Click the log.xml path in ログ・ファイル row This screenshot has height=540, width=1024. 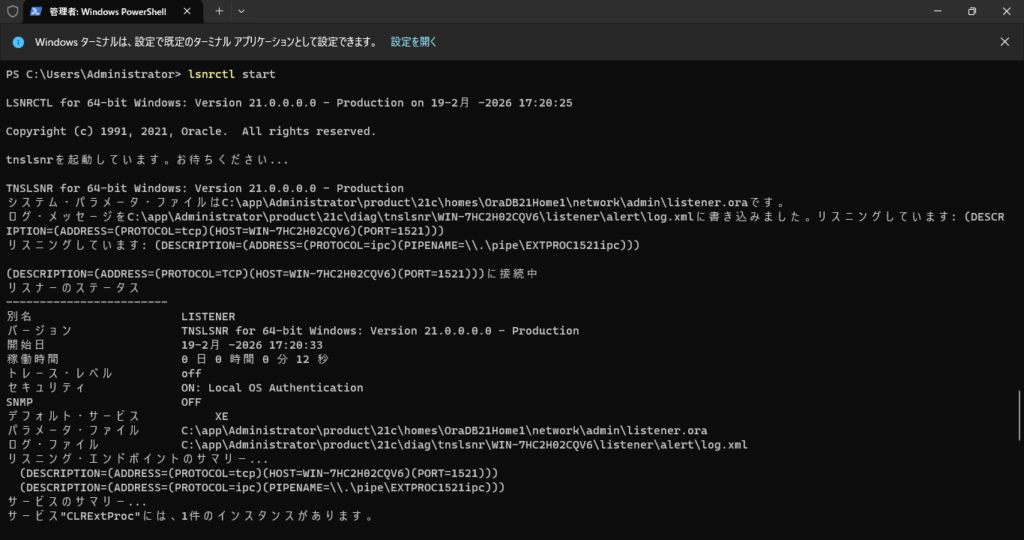[x=464, y=444]
